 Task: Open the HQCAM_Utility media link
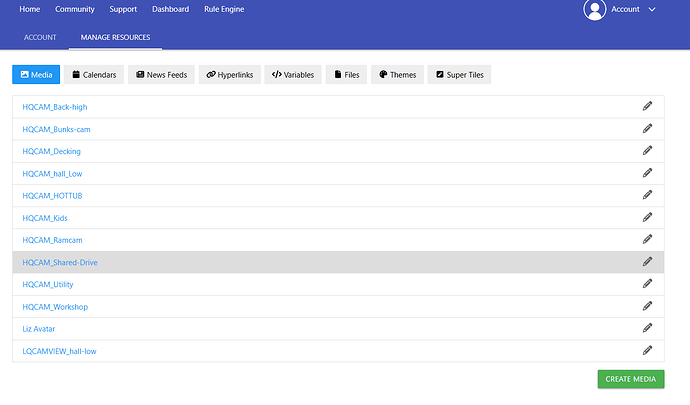(x=48, y=285)
